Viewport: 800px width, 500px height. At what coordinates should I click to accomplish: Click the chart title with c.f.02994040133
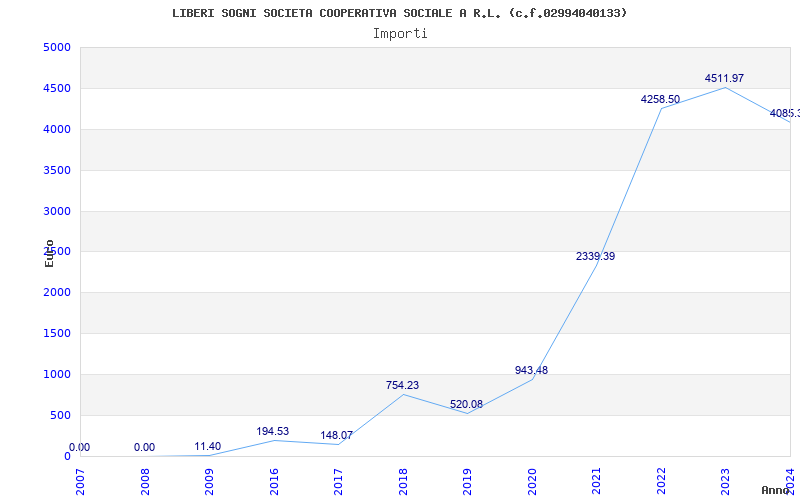pos(399,13)
